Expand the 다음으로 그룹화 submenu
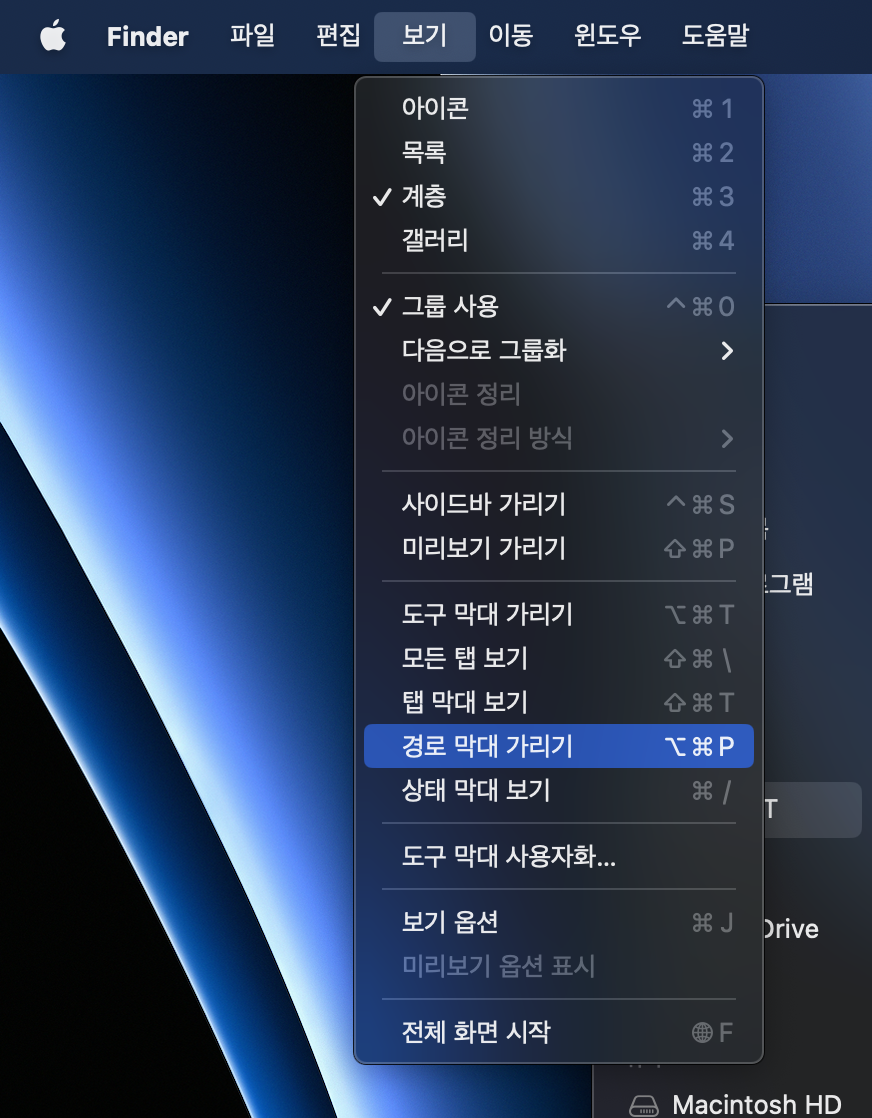 [558, 351]
